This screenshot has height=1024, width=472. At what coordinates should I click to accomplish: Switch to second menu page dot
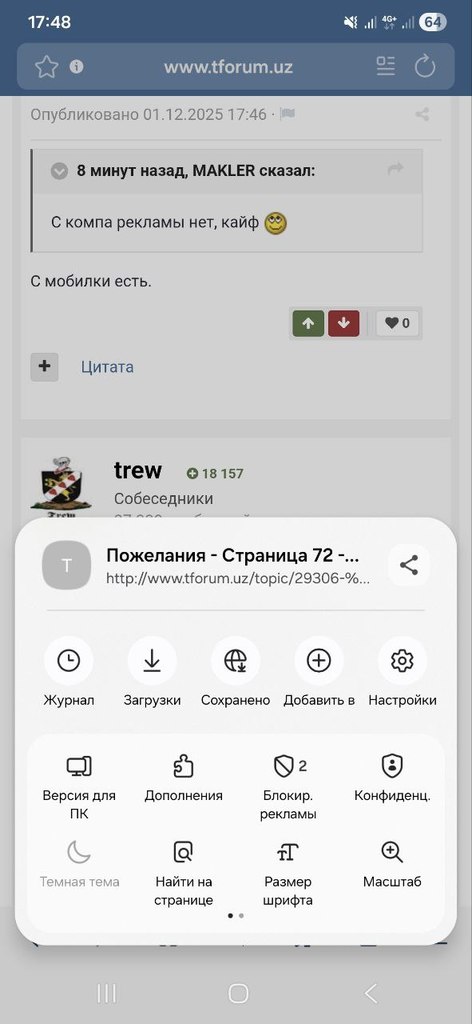point(242,916)
